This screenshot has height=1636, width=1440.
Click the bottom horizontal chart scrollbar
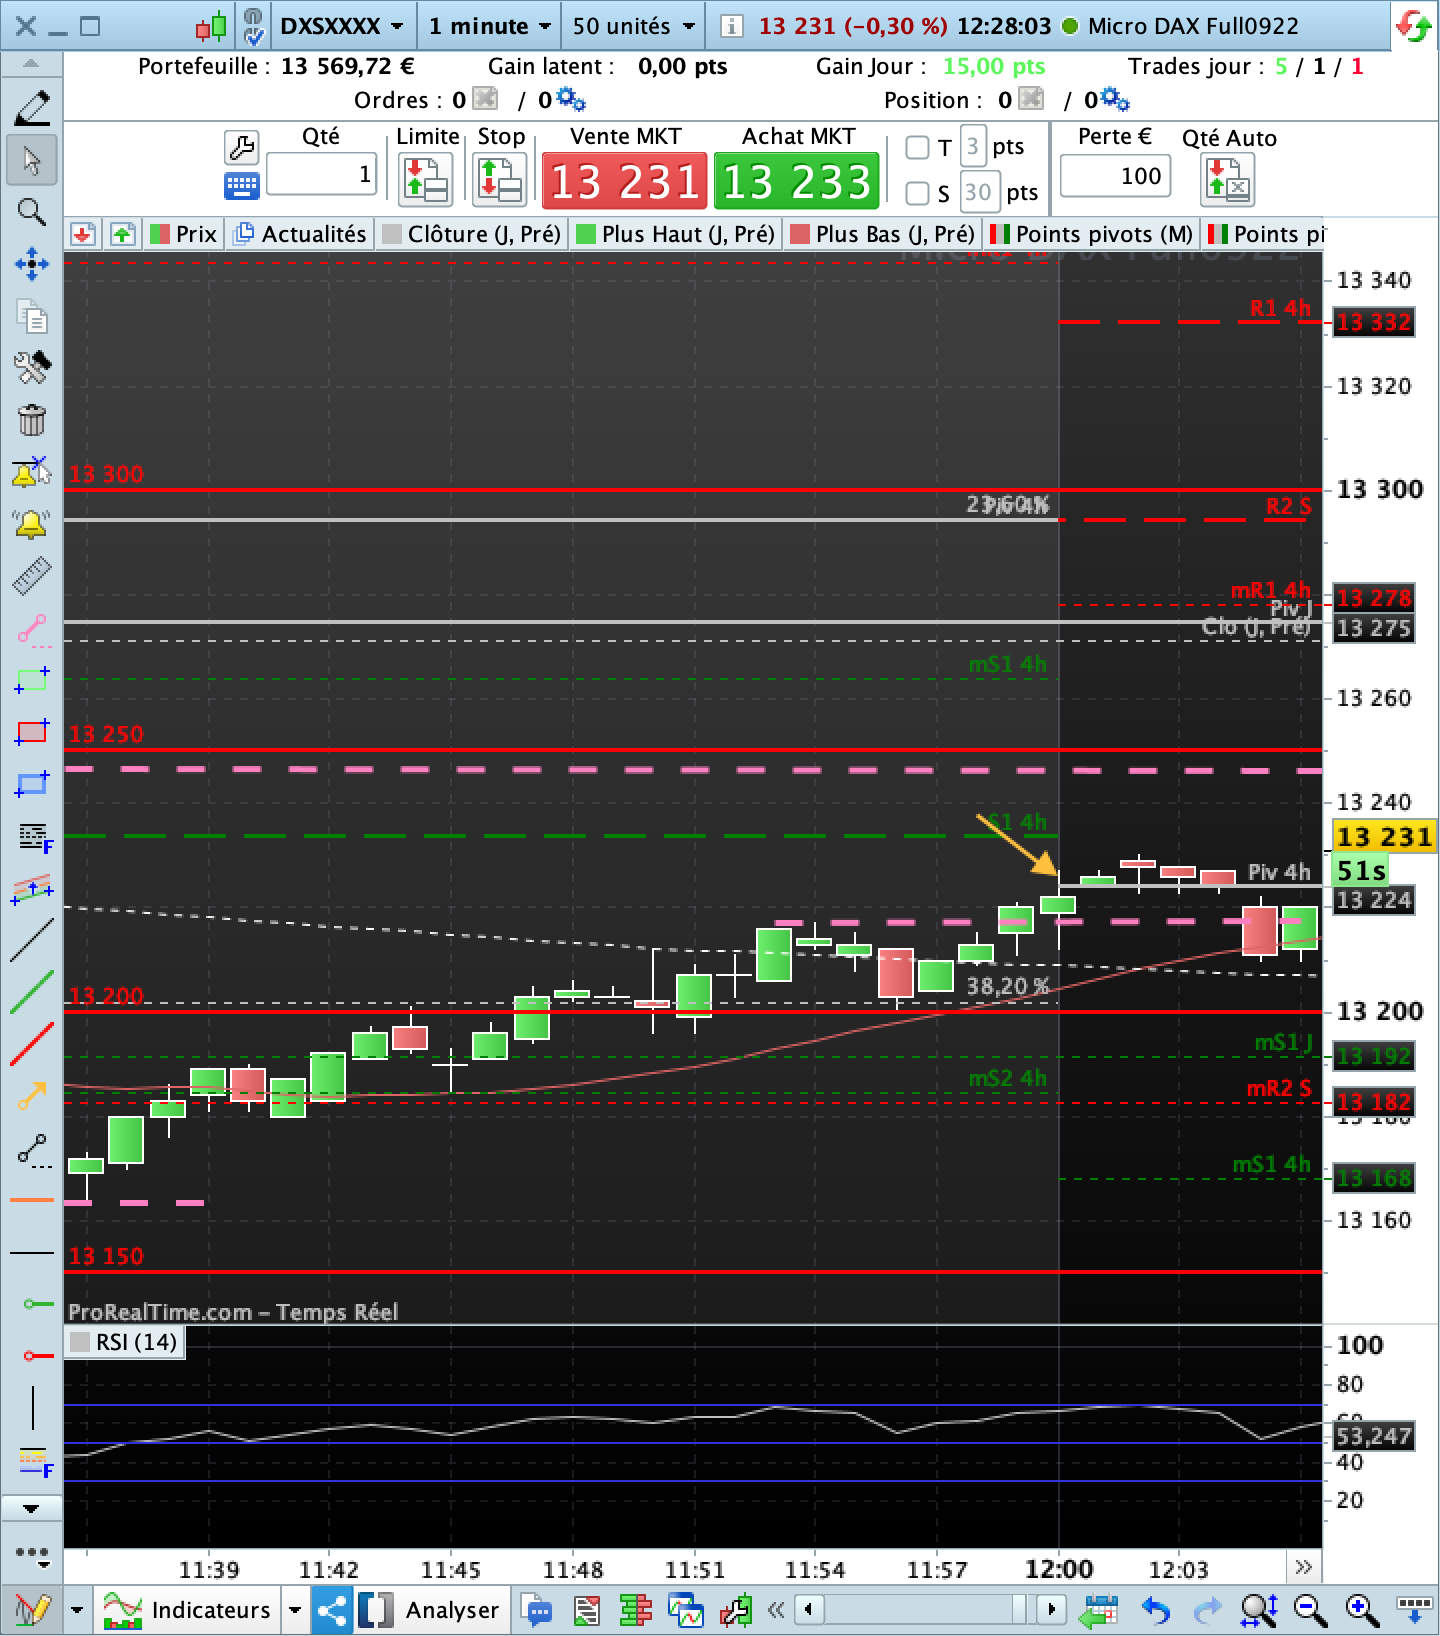click(930, 1610)
